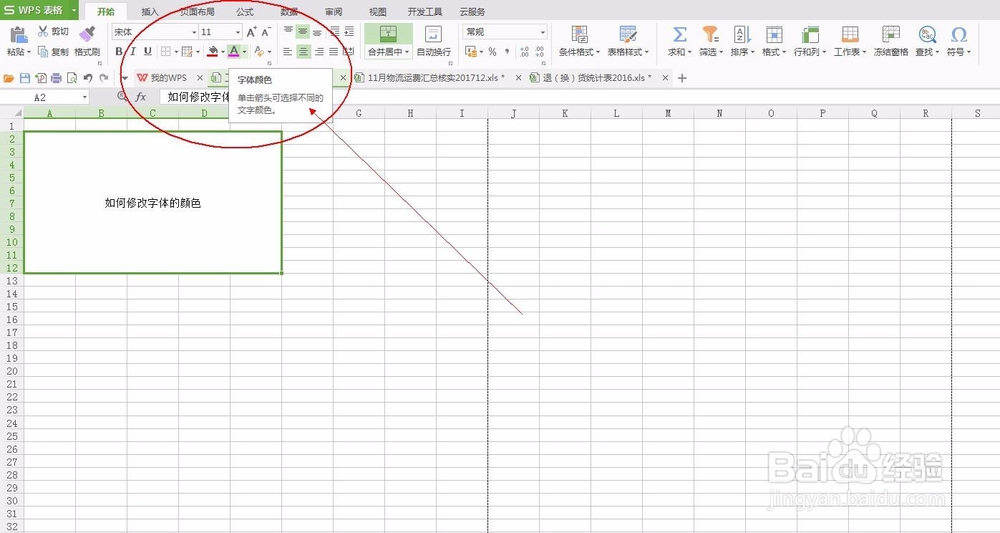Open the 开发工具 ribbon tab
Image resolution: width=1000 pixels, height=533 pixels.
tap(425, 11)
